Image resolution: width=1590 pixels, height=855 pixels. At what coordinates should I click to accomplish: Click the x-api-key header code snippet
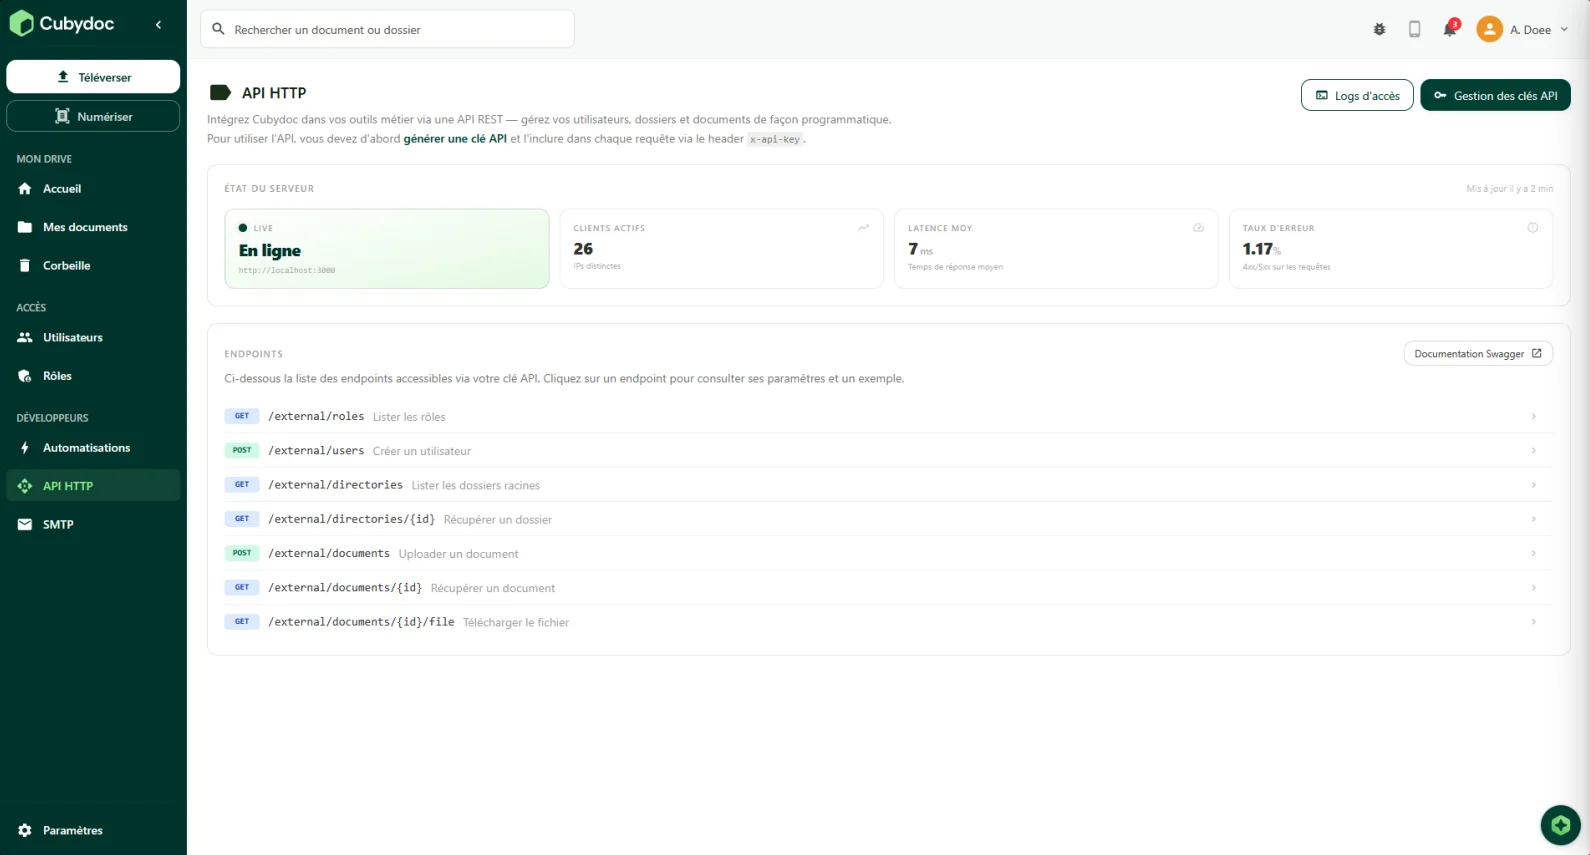coord(776,139)
